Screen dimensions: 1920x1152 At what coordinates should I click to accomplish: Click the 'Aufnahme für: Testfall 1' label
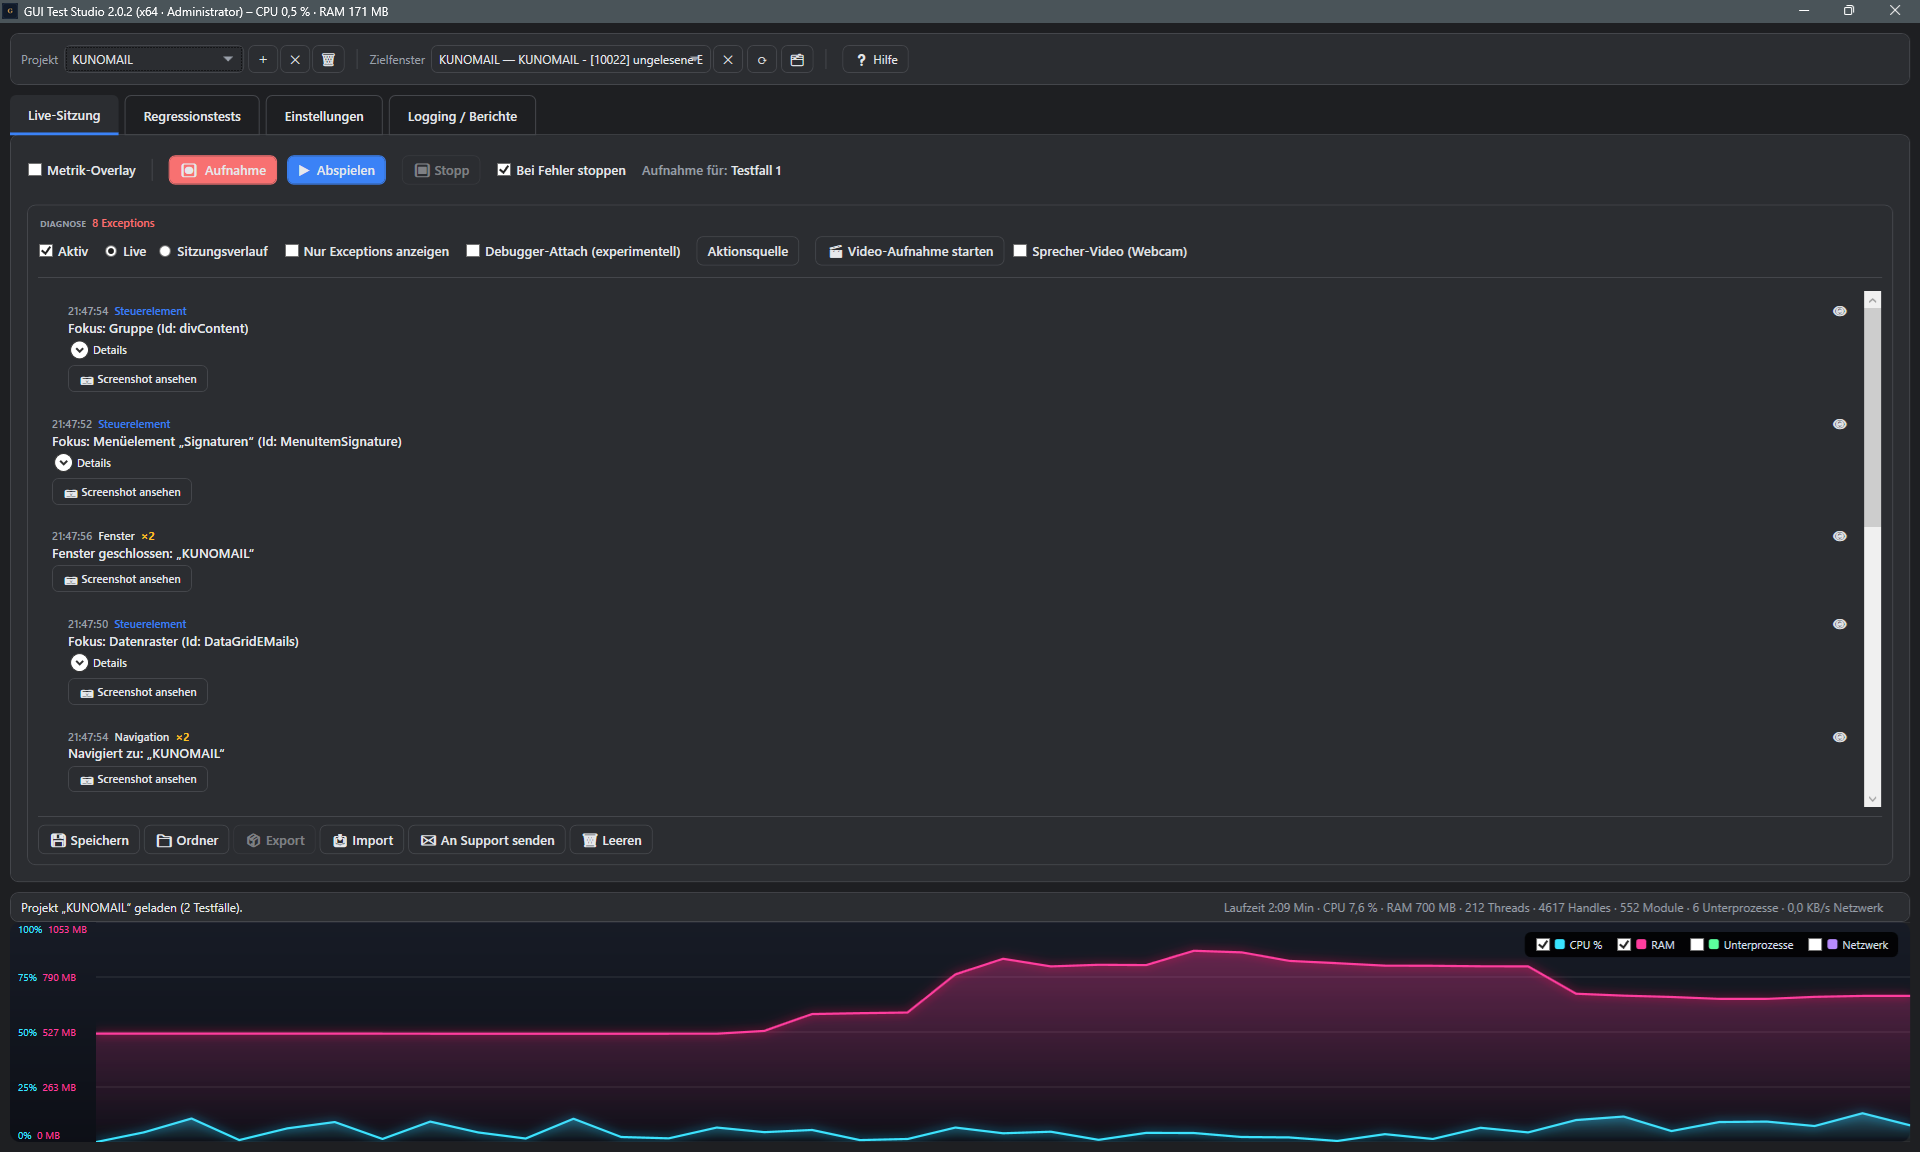[711, 170]
